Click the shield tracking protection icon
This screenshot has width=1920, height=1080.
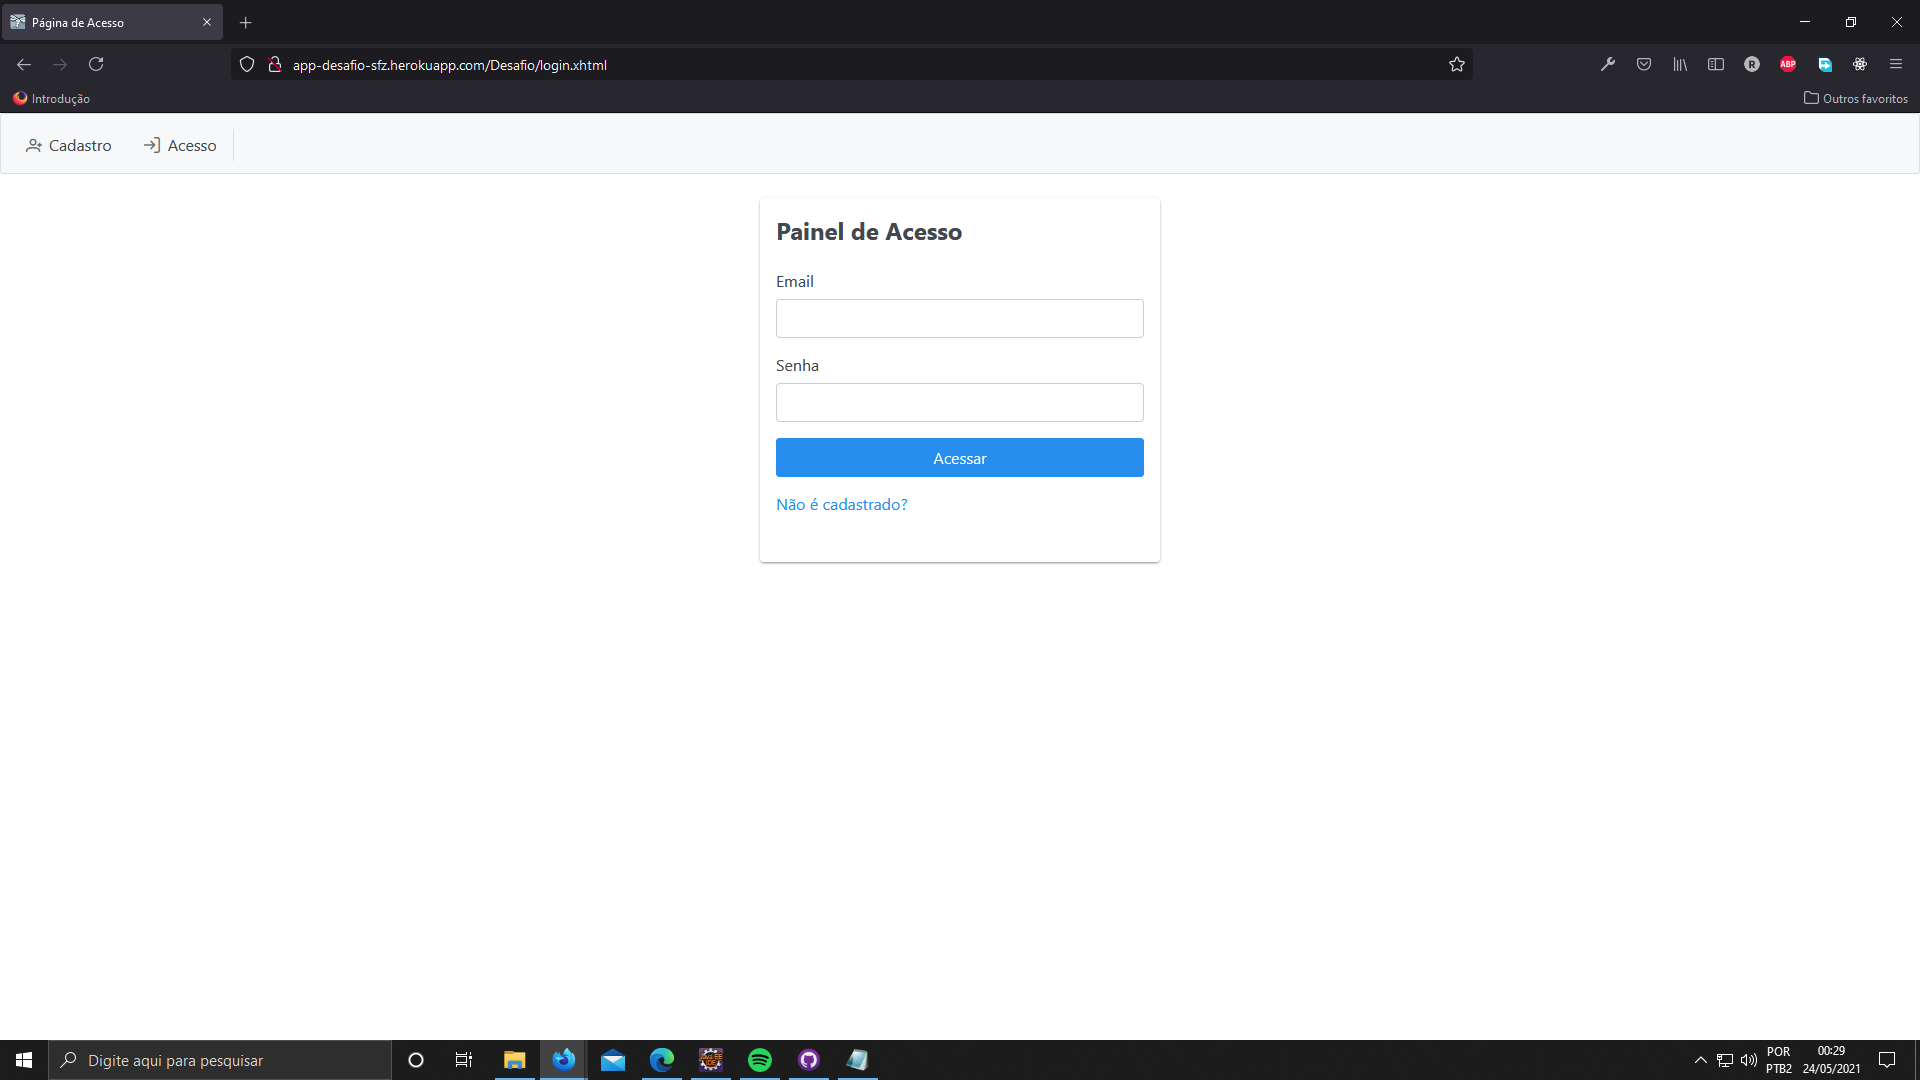coord(247,64)
